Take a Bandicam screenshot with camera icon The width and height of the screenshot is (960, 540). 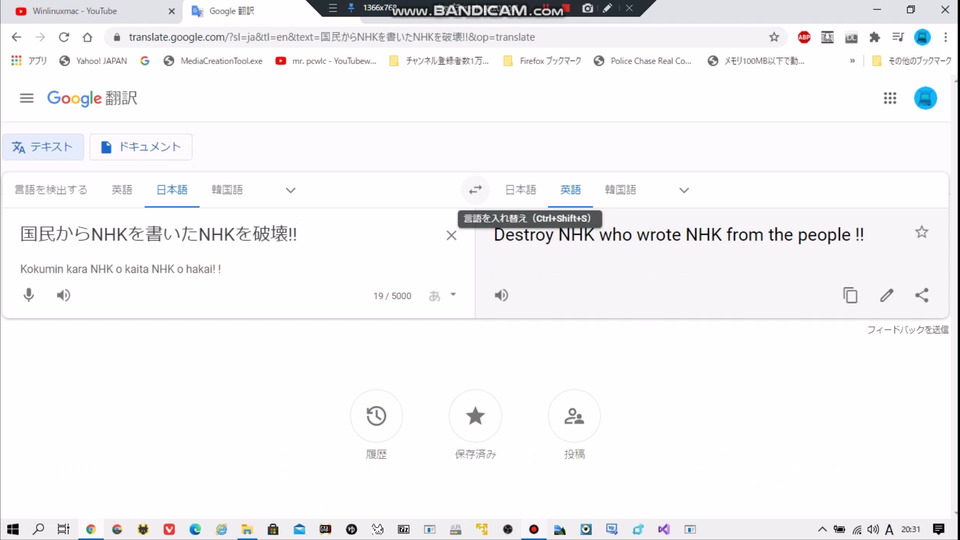(587, 8)
